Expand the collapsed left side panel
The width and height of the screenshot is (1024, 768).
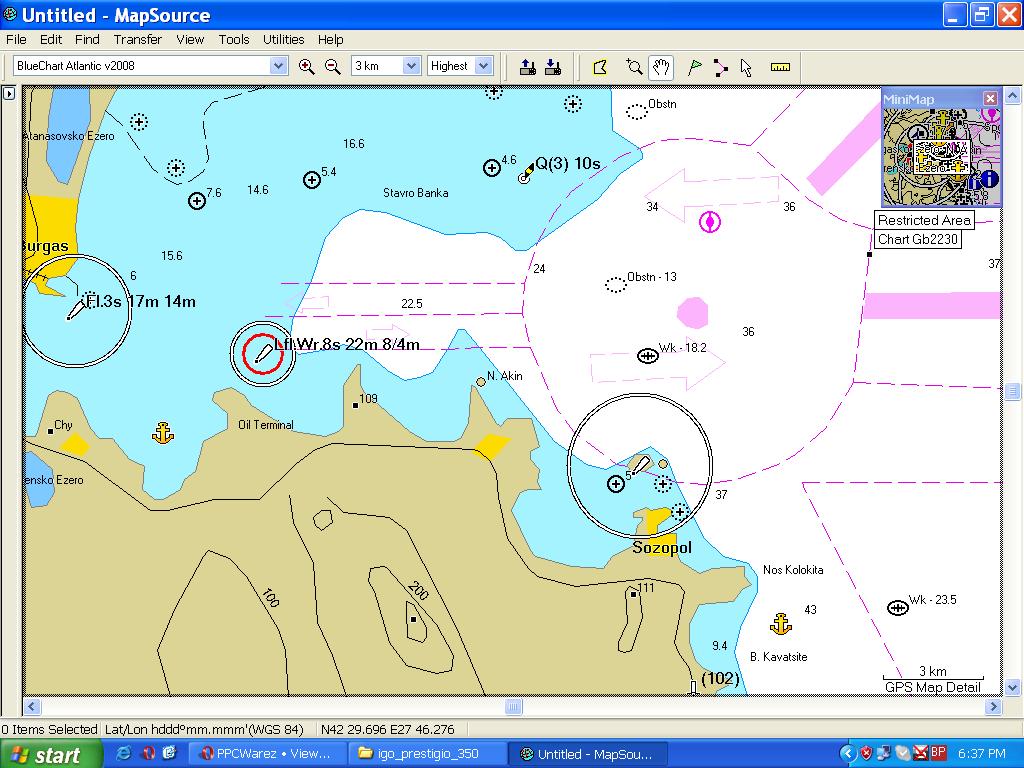(9, 93)
